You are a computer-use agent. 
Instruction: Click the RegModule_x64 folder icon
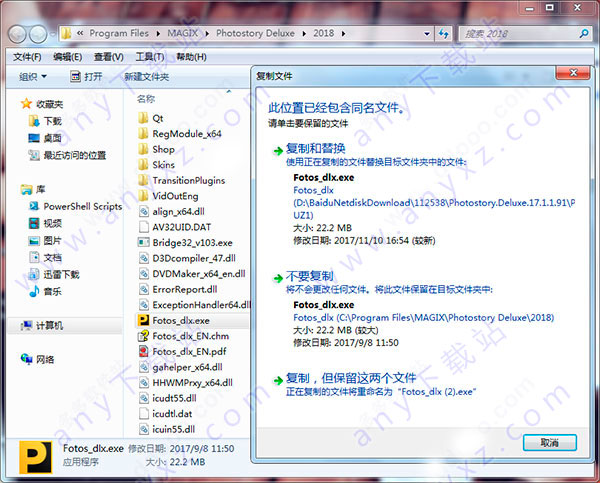[x=143, y=134]
